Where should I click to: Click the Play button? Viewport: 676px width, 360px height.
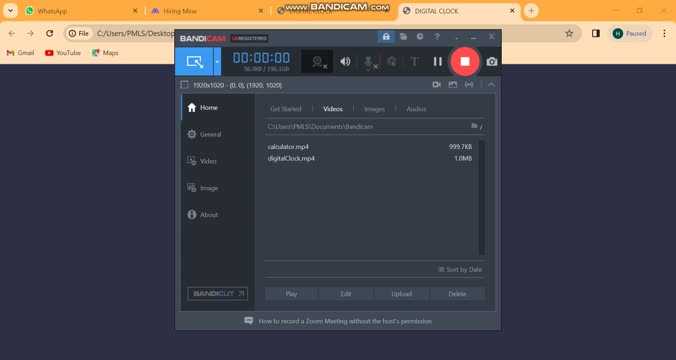click(x=291, y=294)
